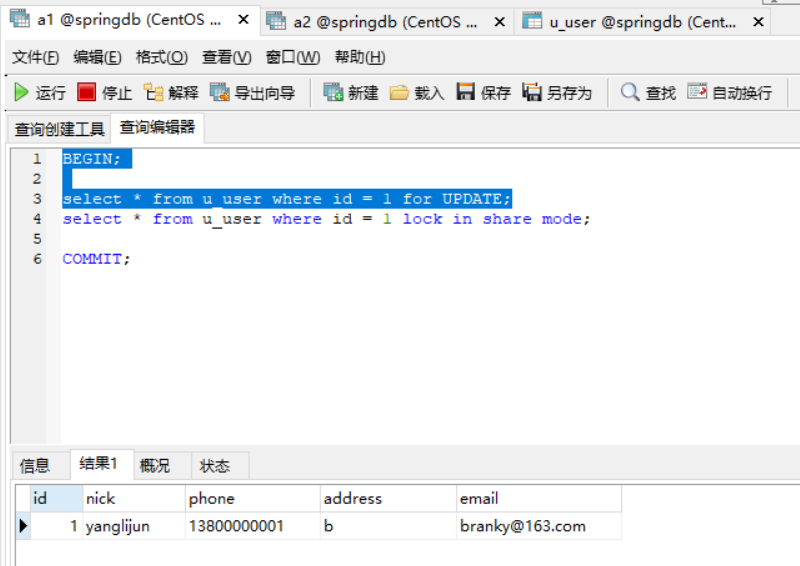Click the u_user table tab icon
This screenshot has height=566, width=800.
[532, 21]
